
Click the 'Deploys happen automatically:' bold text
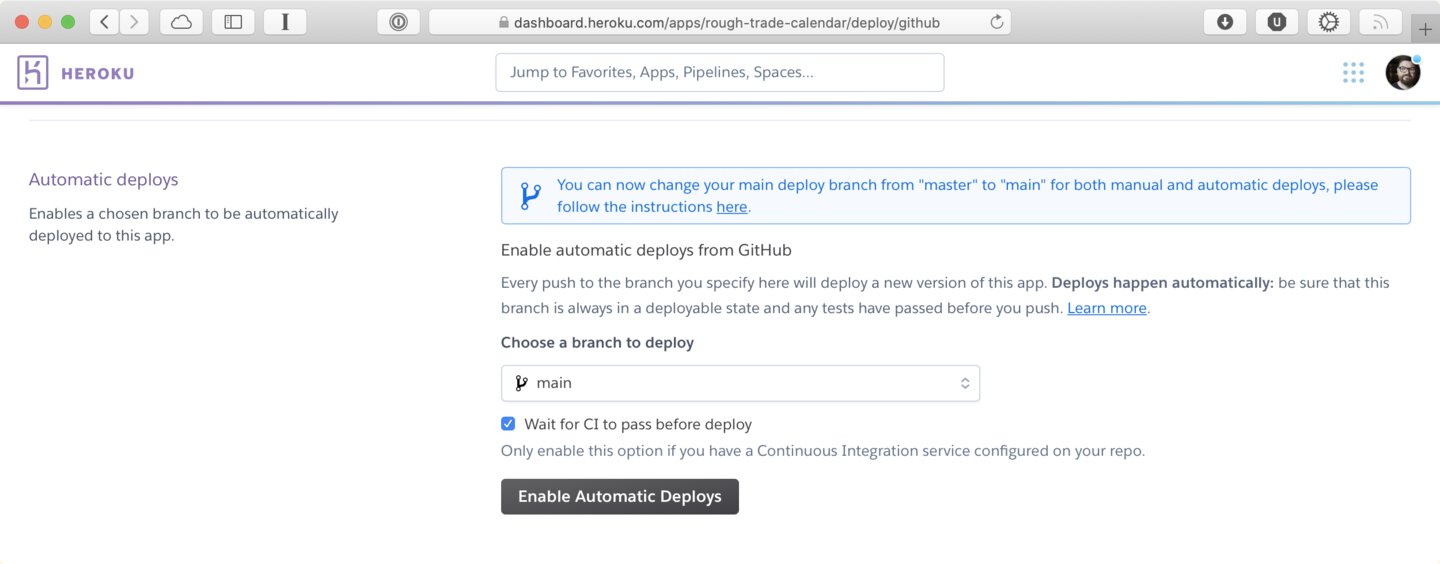pos(1163,283)
